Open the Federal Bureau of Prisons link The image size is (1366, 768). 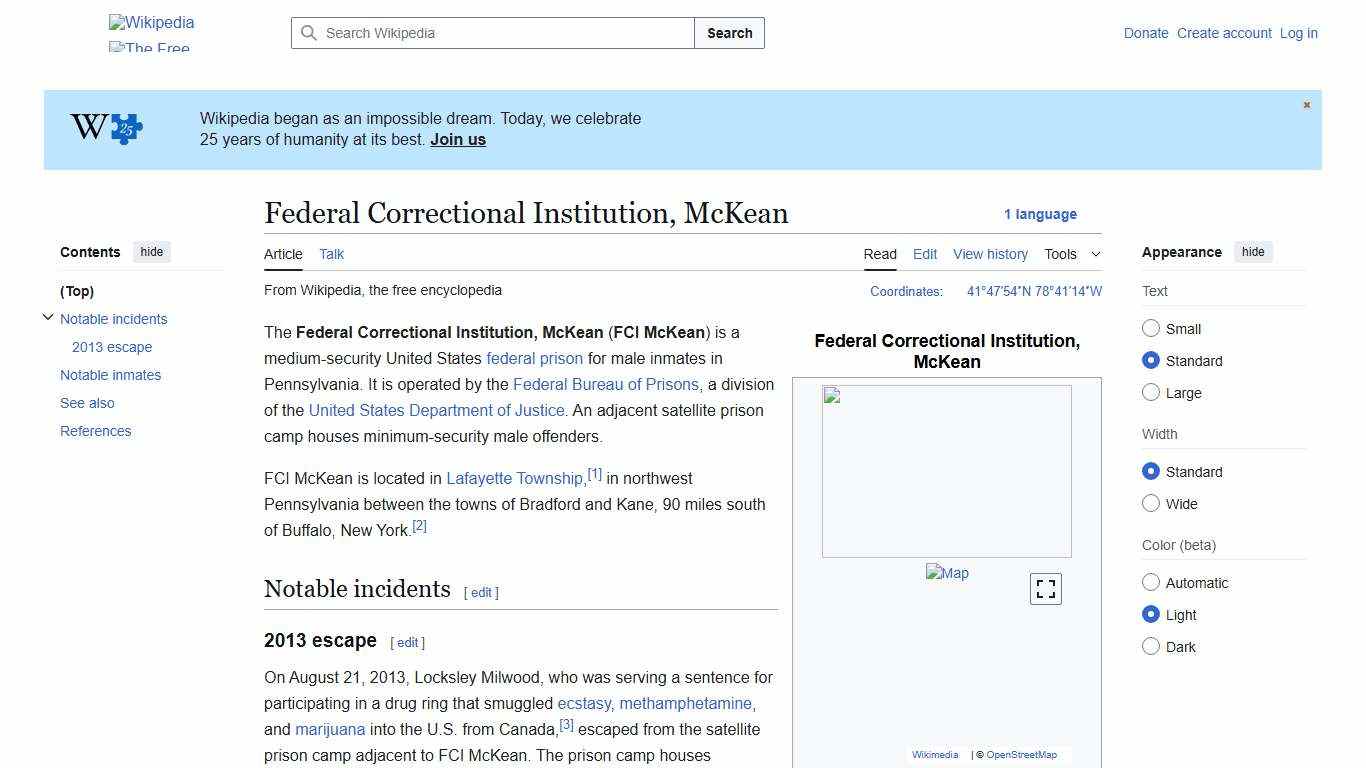coord(606,384)
